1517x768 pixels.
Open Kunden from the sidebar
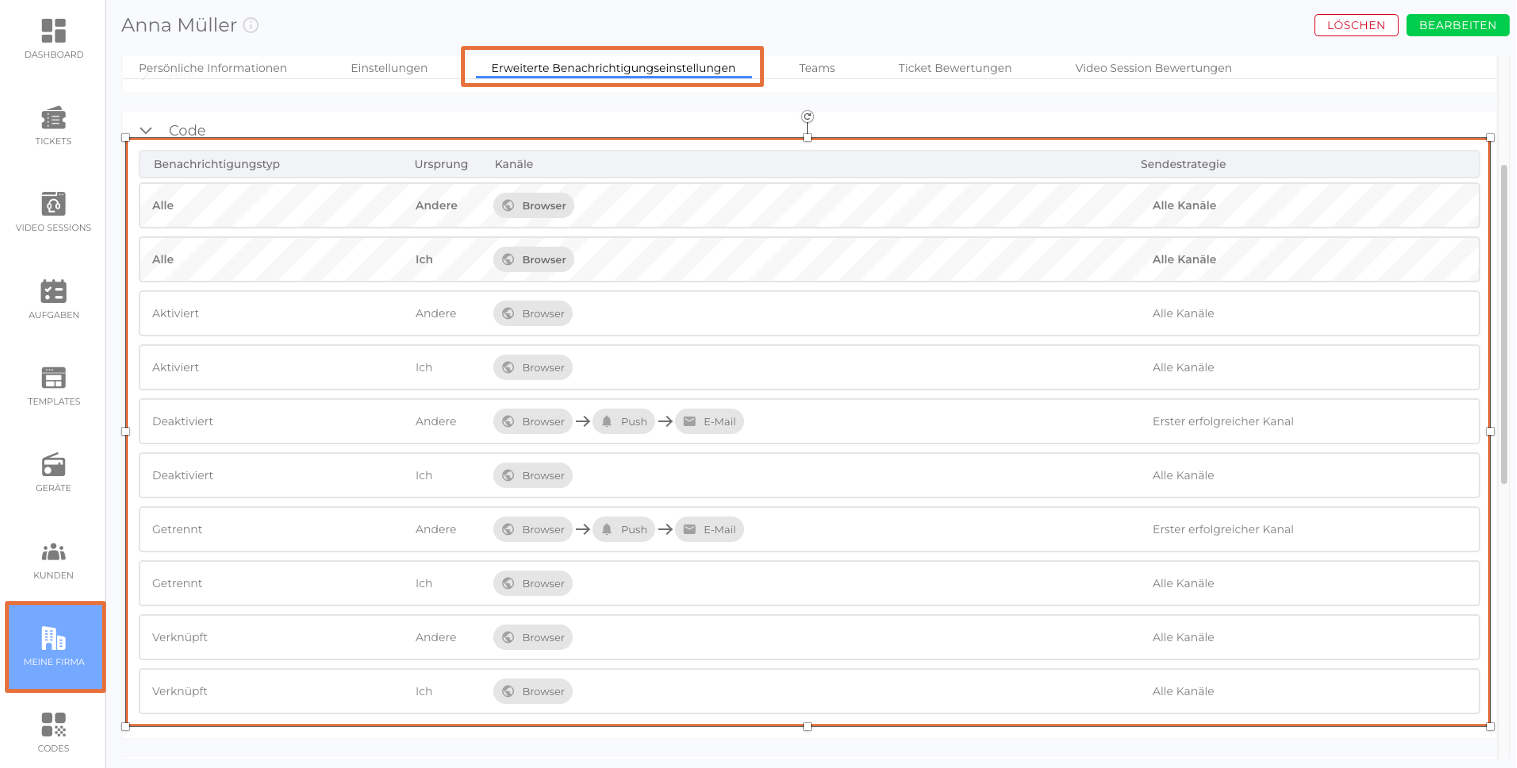coord(53,559)
